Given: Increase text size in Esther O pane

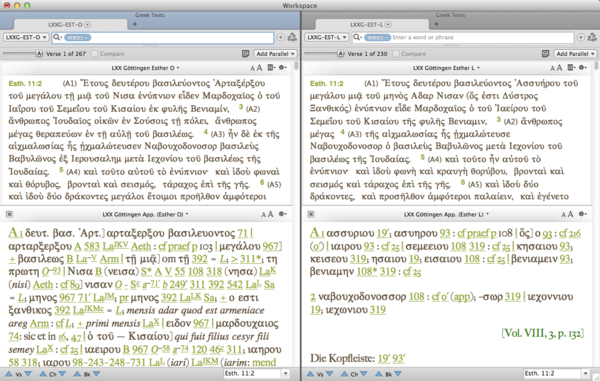Looking at the screenshot, I should click(259, 68).
